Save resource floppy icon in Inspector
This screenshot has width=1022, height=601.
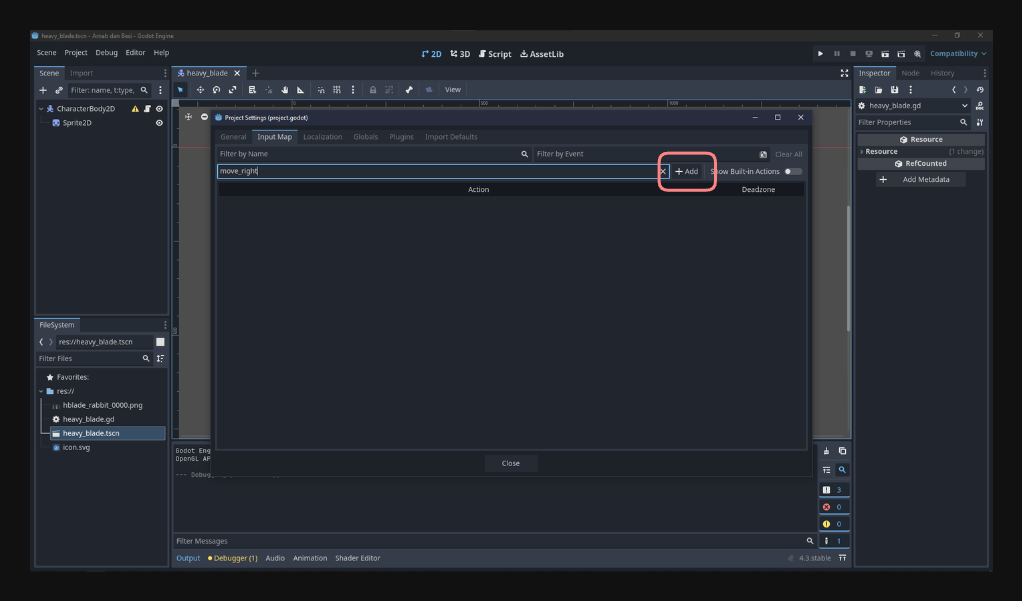click(894, 90)
